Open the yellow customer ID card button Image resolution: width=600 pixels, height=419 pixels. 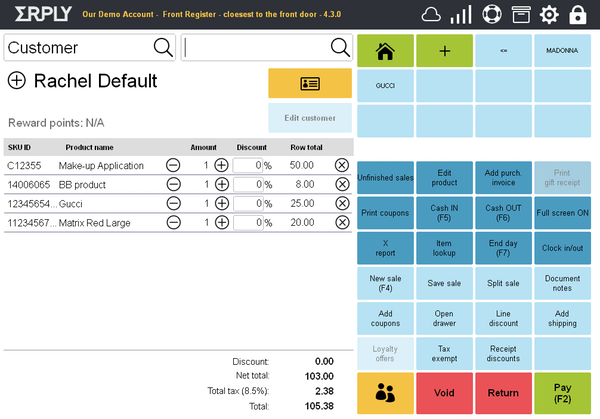[x=309, y=83]
